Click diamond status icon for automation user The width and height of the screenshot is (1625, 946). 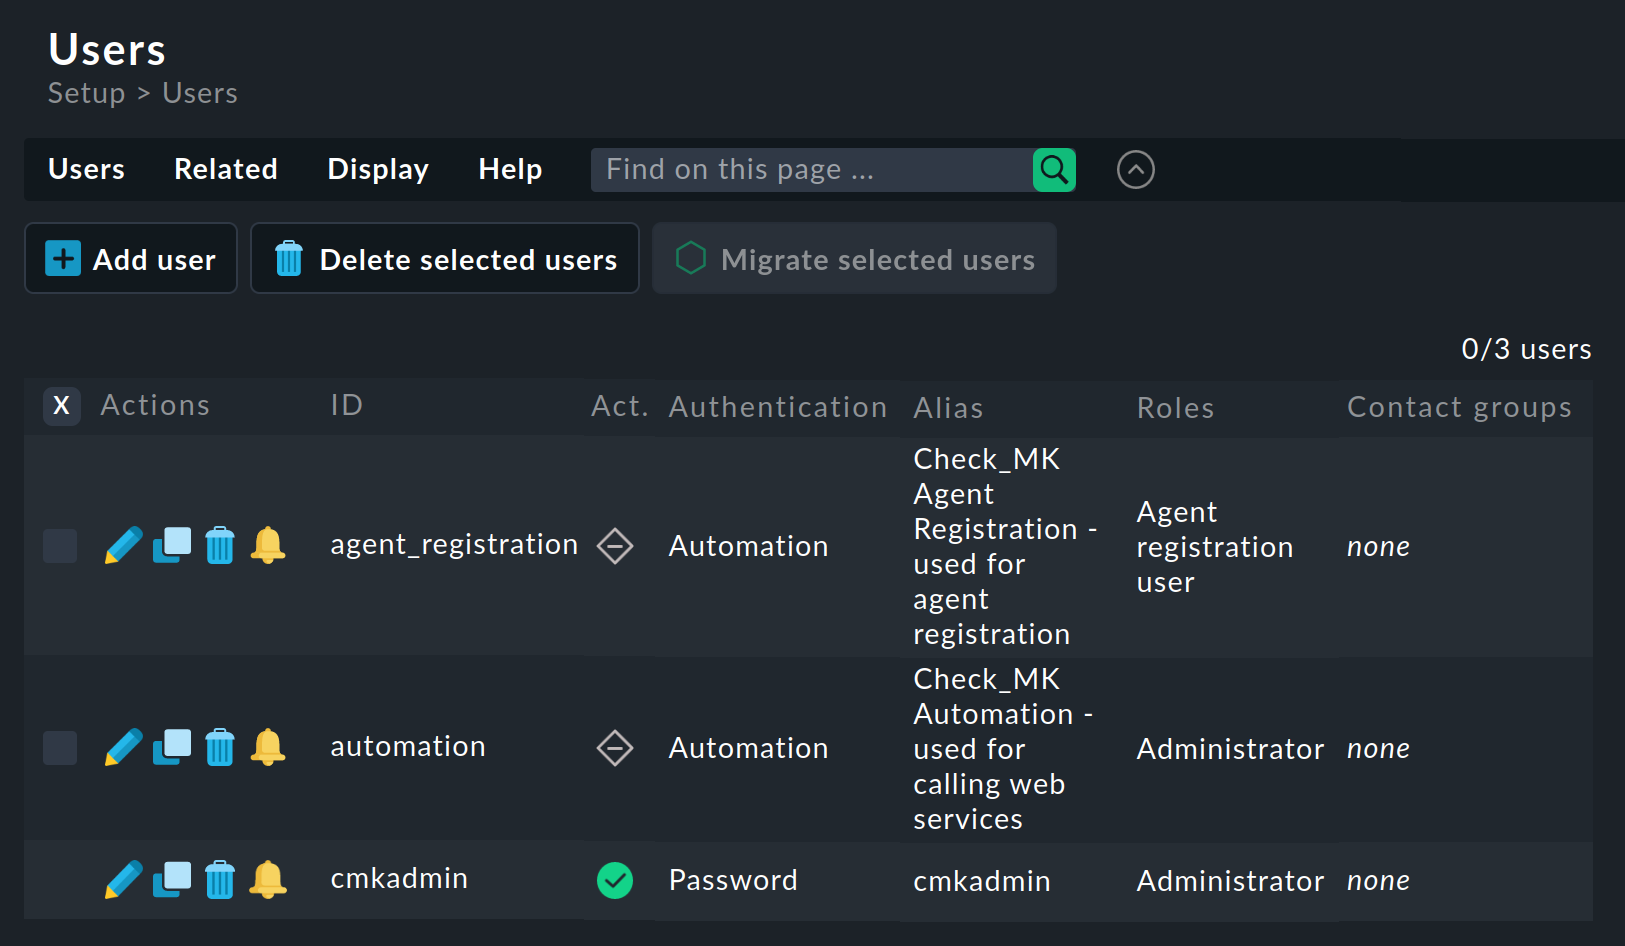click(615, 748)
